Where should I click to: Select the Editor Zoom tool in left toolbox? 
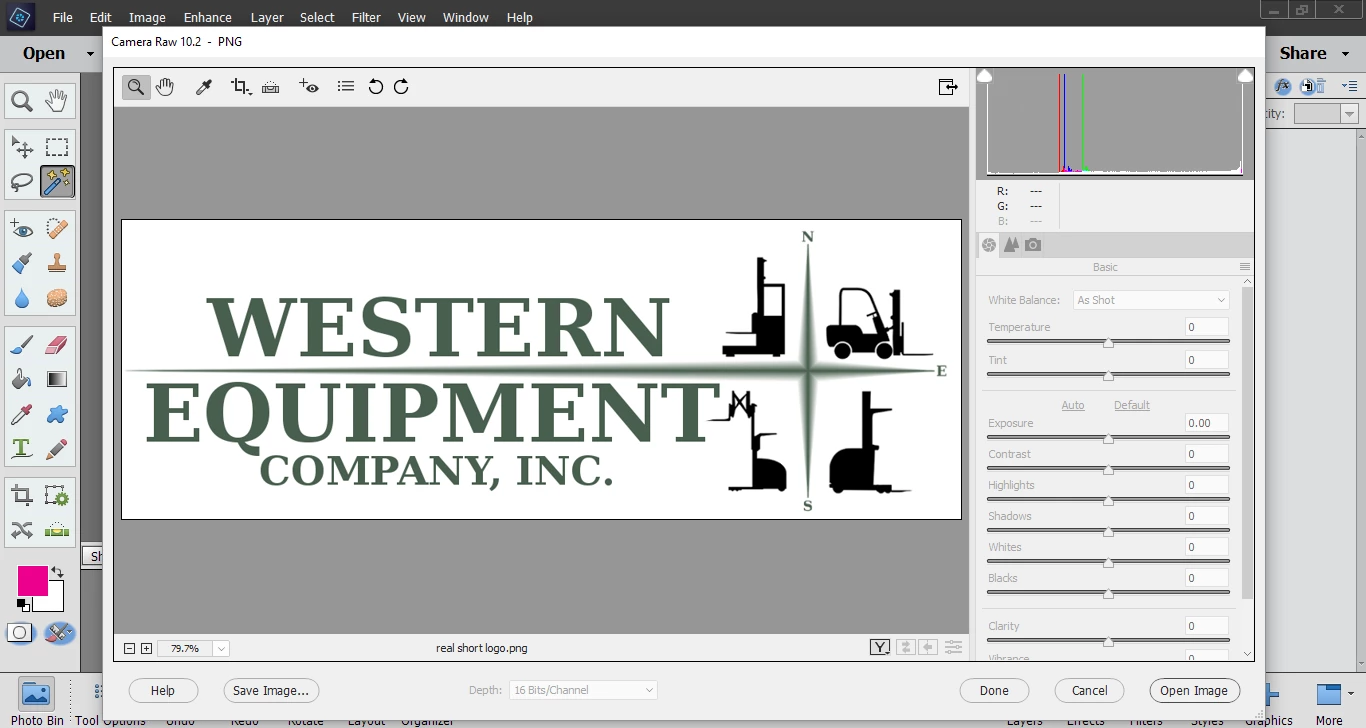(22, 101)
